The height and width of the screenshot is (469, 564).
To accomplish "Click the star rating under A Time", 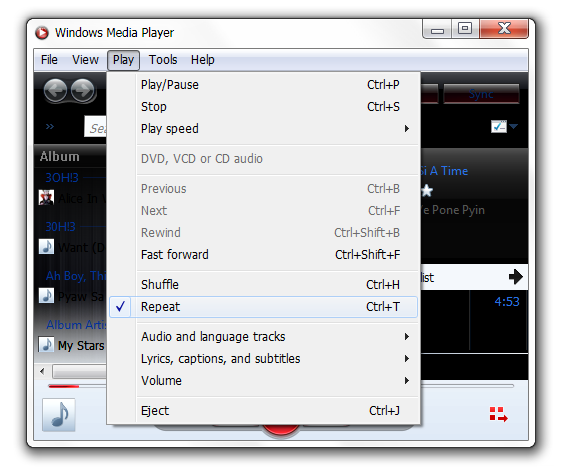I will click(x=427, y=191).
